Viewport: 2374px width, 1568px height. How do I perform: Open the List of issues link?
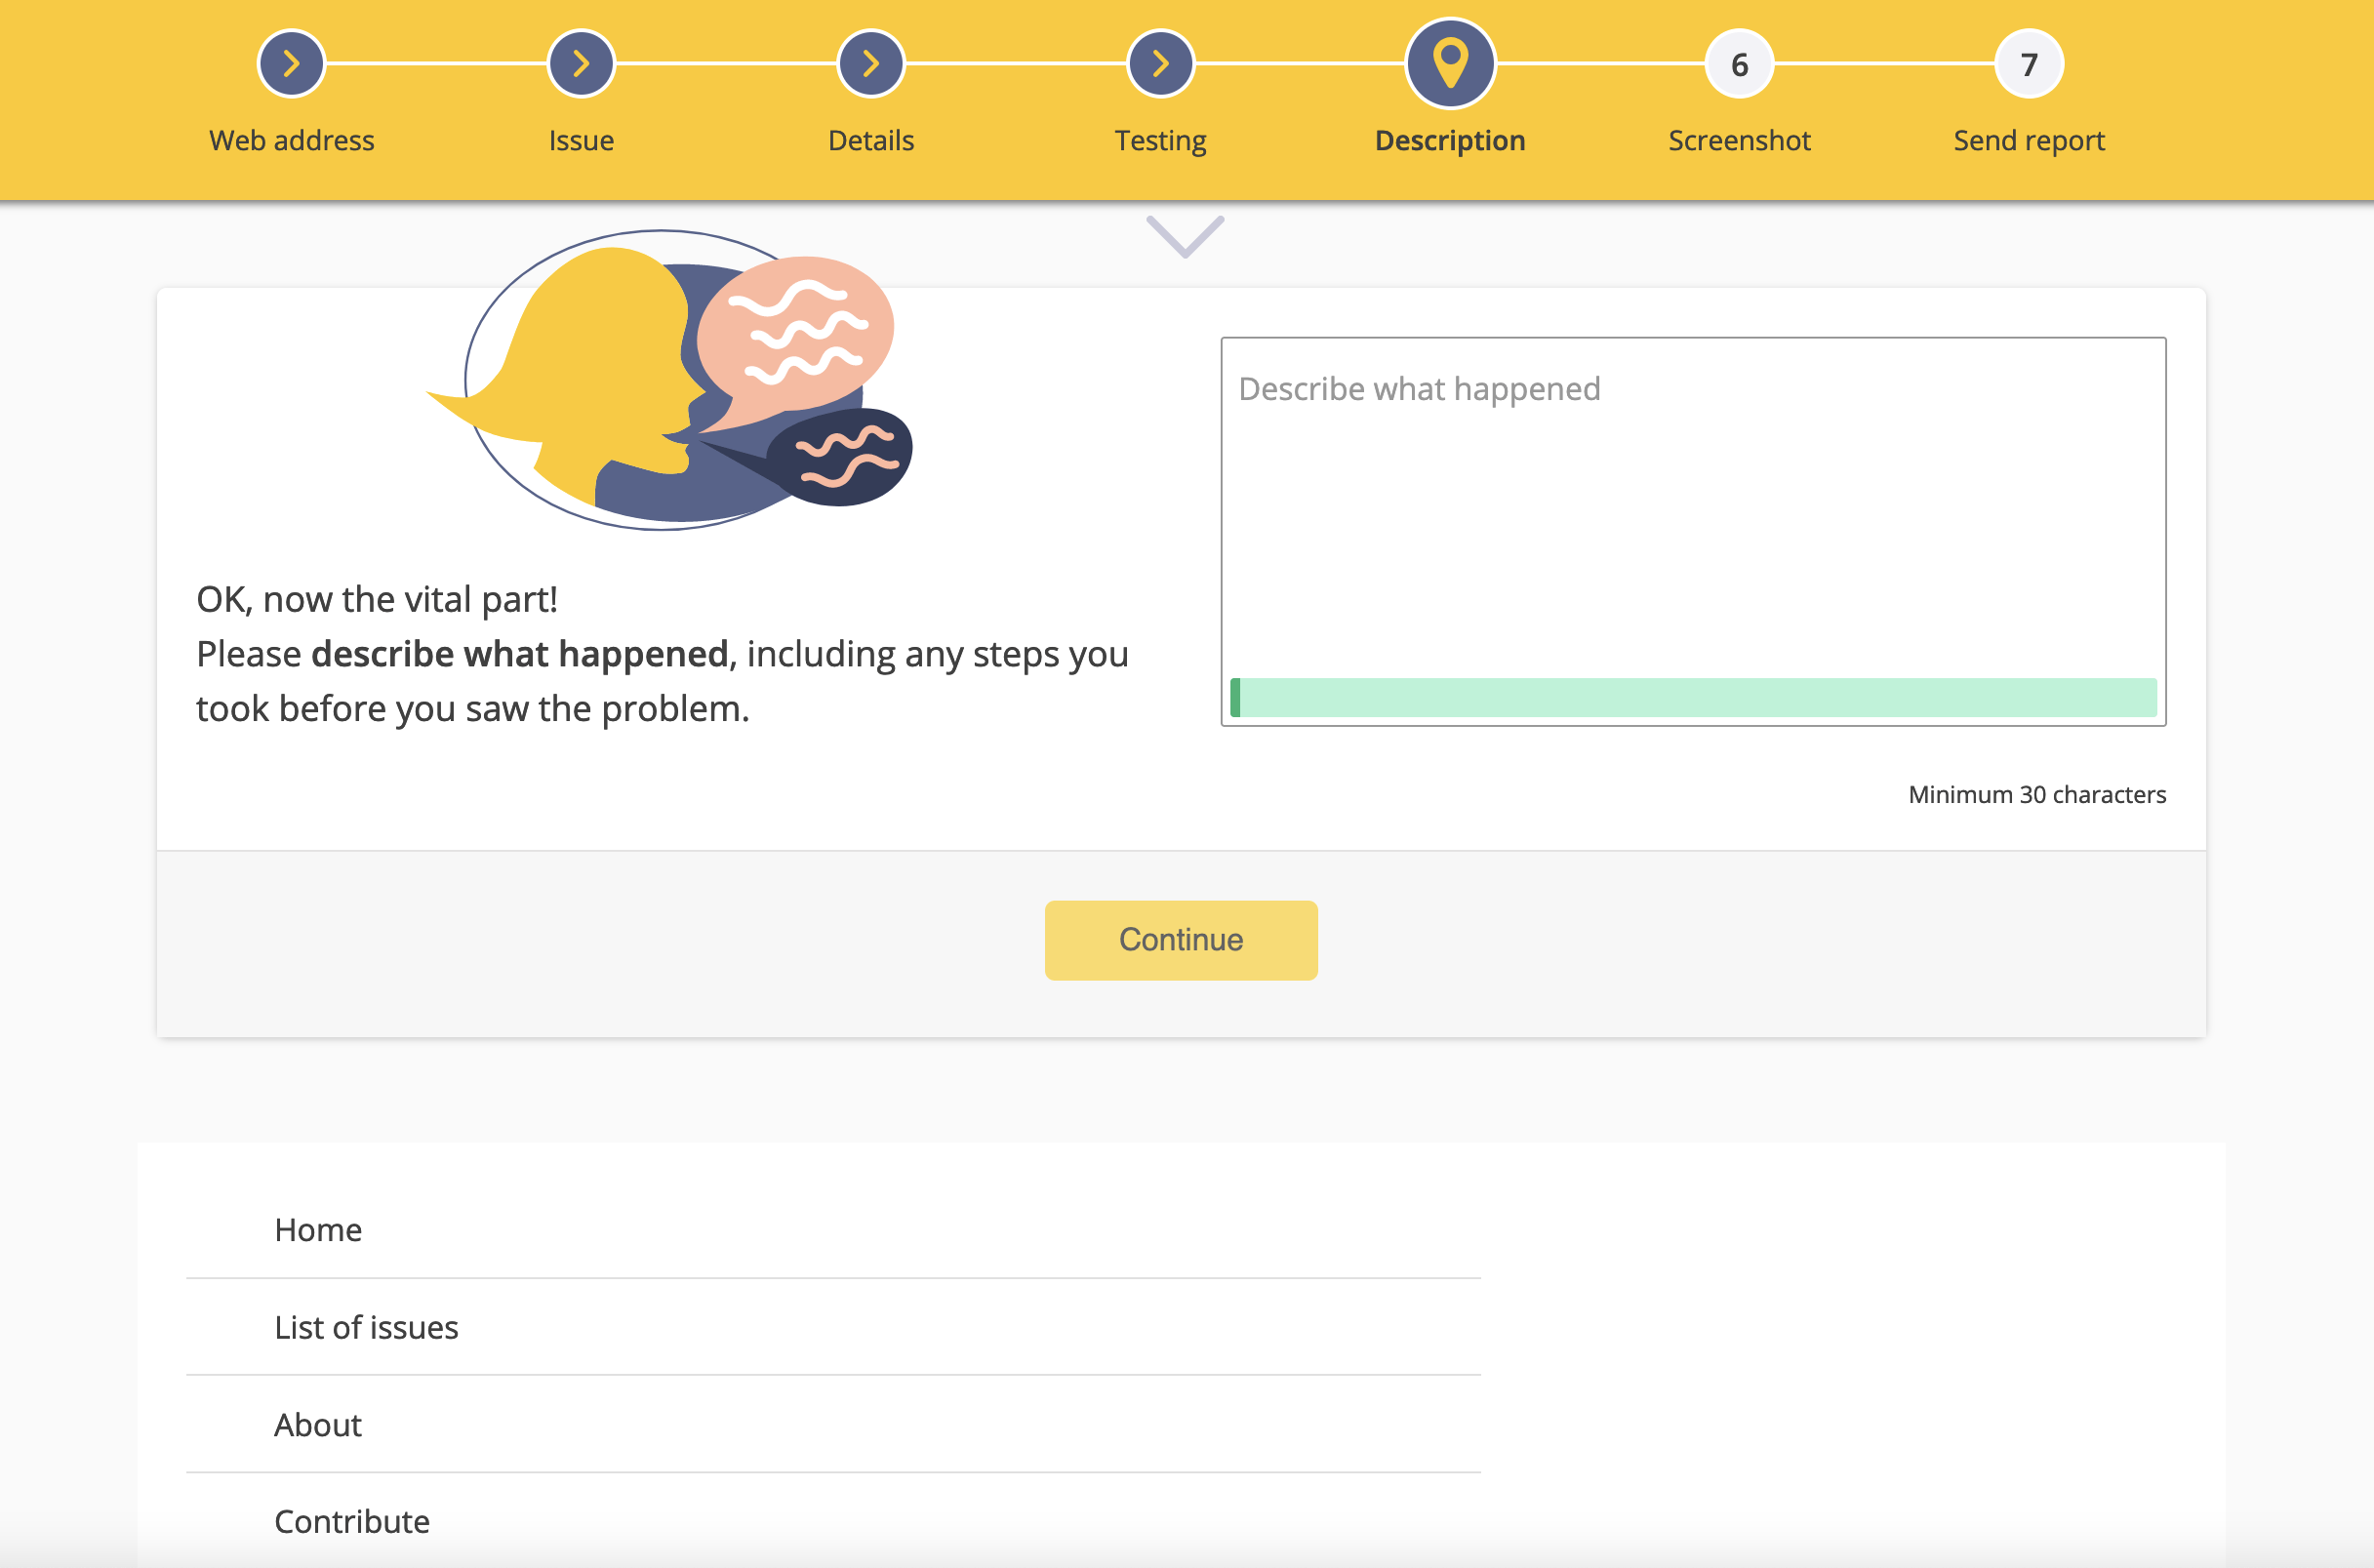(366, 1327)
